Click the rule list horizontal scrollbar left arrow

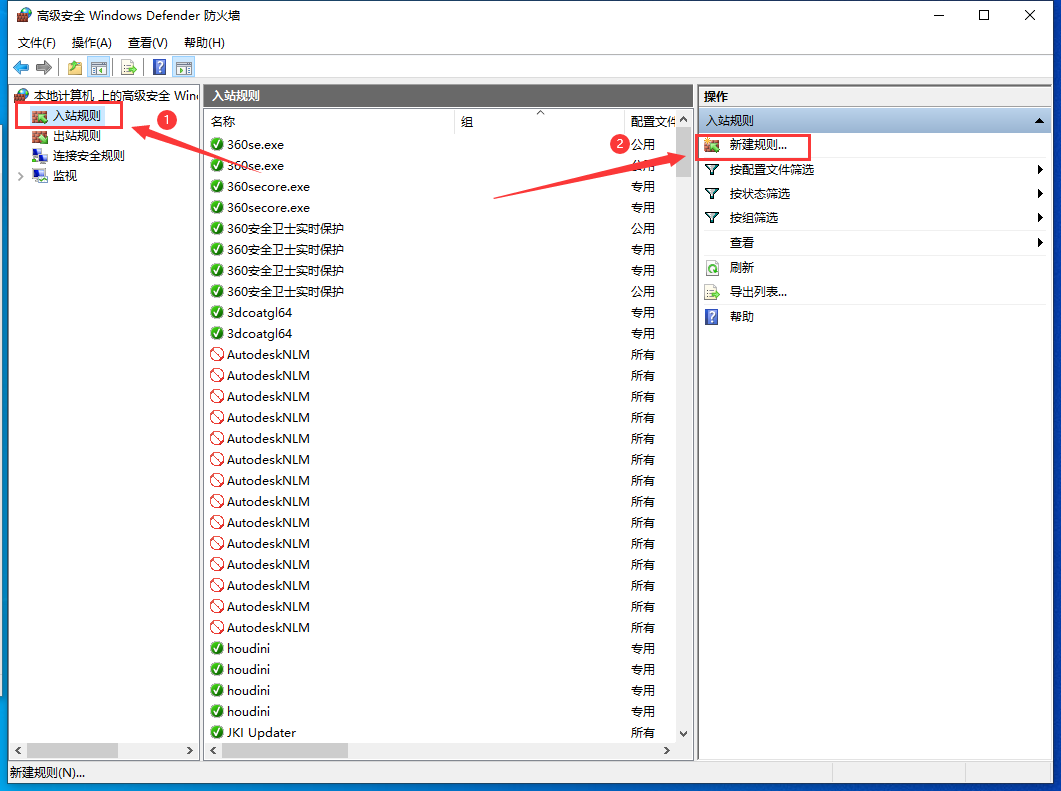pyautogui.click(x=214, y=750)
